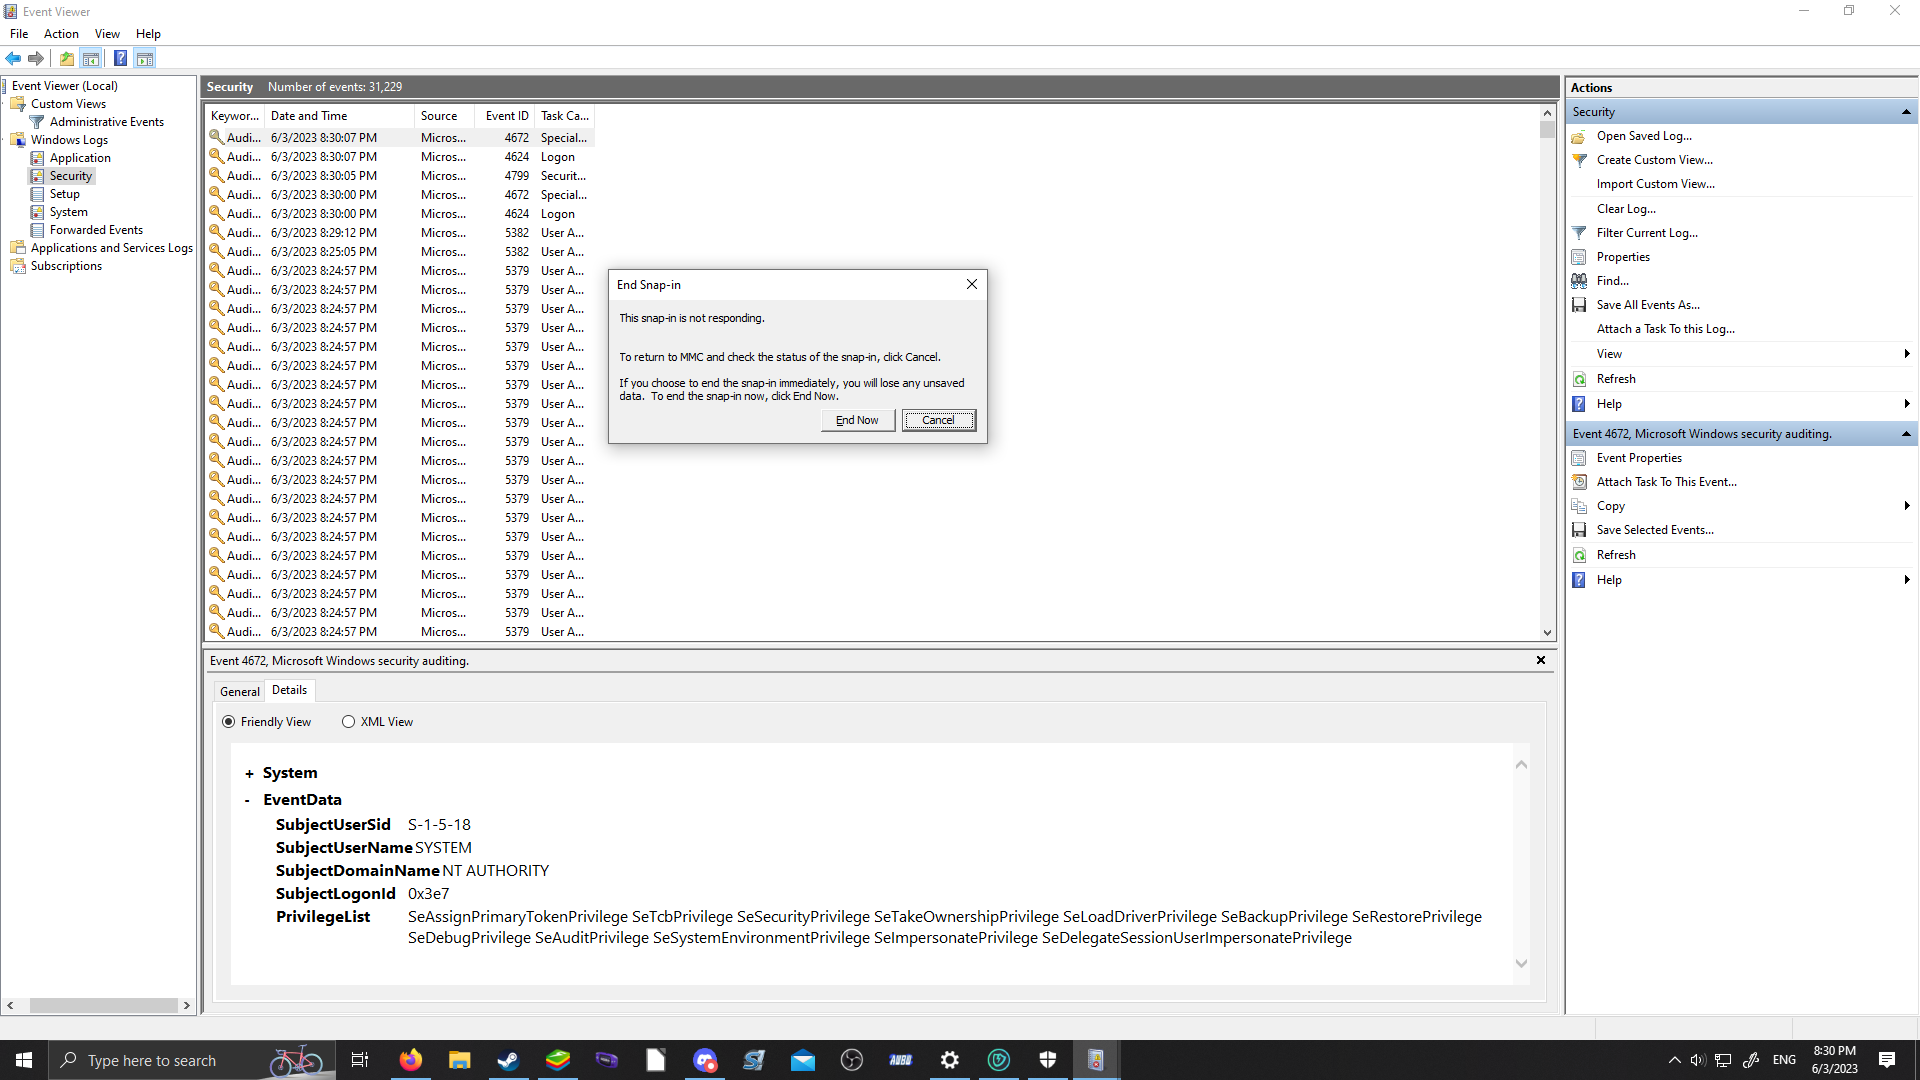The image size is (1920, 1080).
Task: Select the Friendly View radio button
Action: click(229, 722)
